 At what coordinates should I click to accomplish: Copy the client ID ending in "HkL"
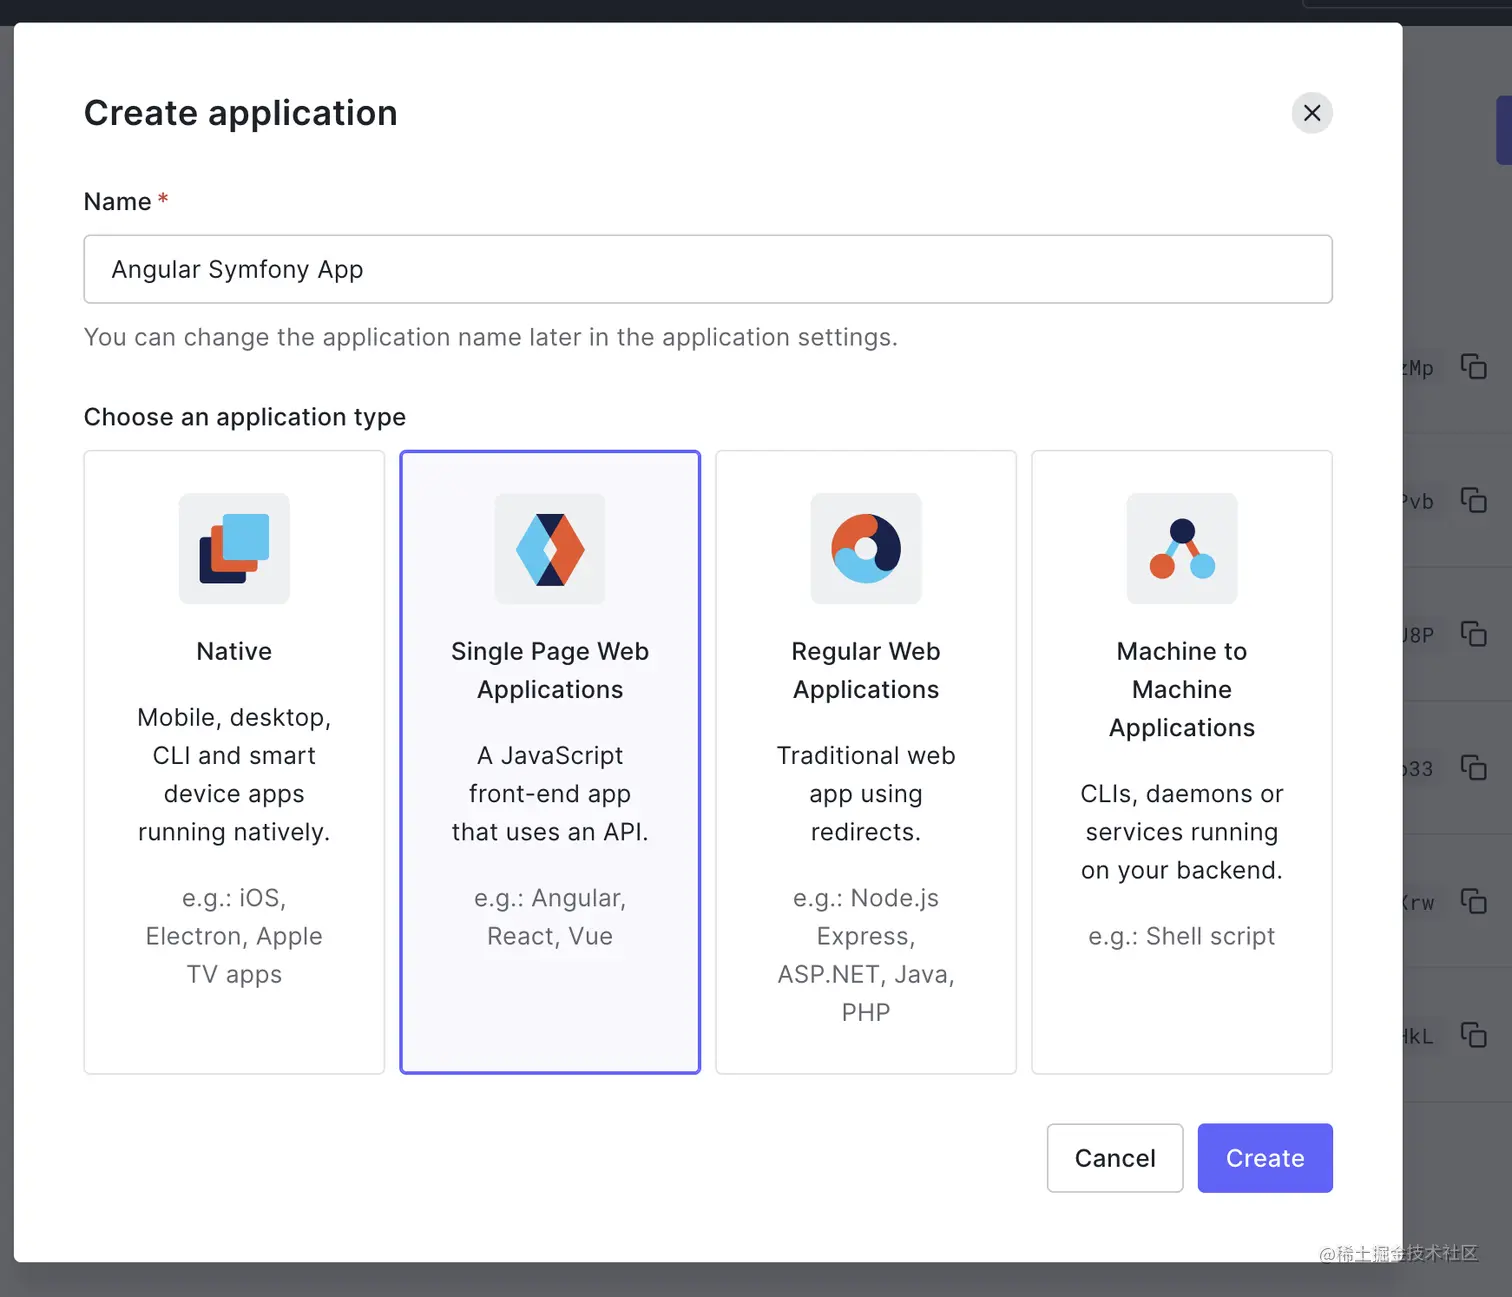pos(1474,1036)
